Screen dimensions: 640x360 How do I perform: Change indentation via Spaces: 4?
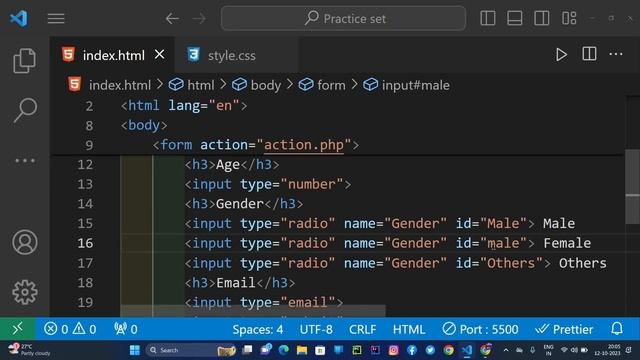[258, 329]
